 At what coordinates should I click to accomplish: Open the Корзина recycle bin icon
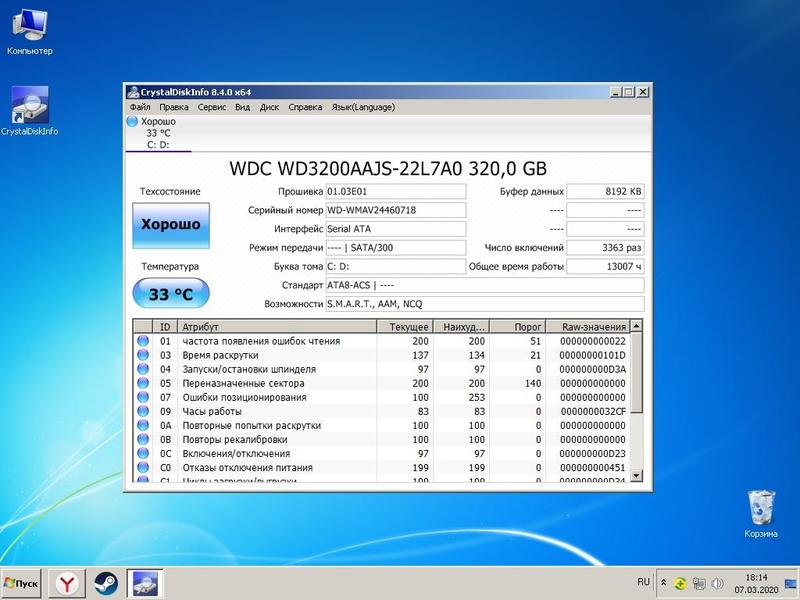[x=761, y=507]
